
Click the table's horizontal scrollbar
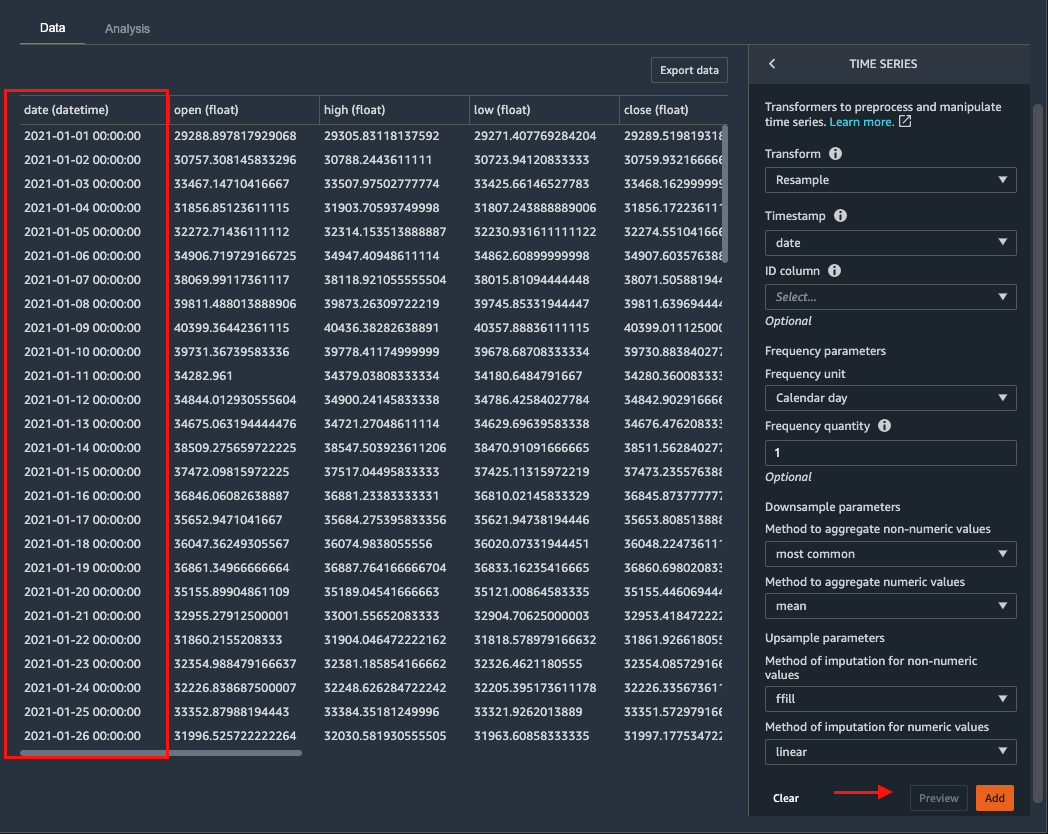[161, 753]
